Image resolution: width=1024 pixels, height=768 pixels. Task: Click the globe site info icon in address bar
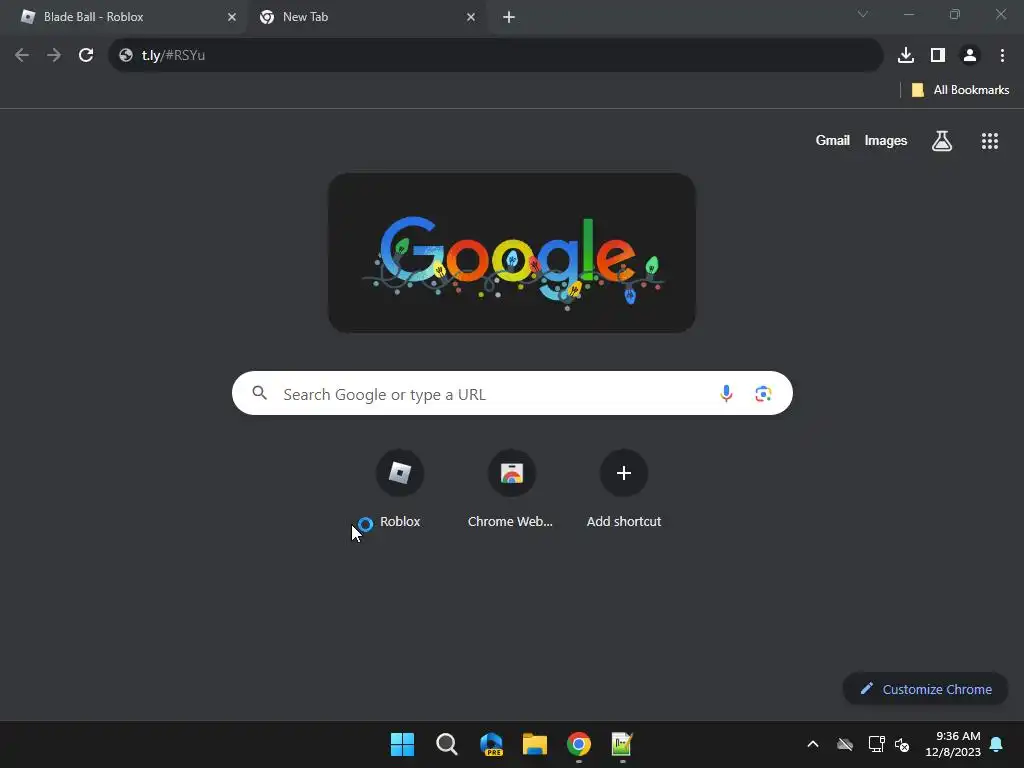click(125, 55)
